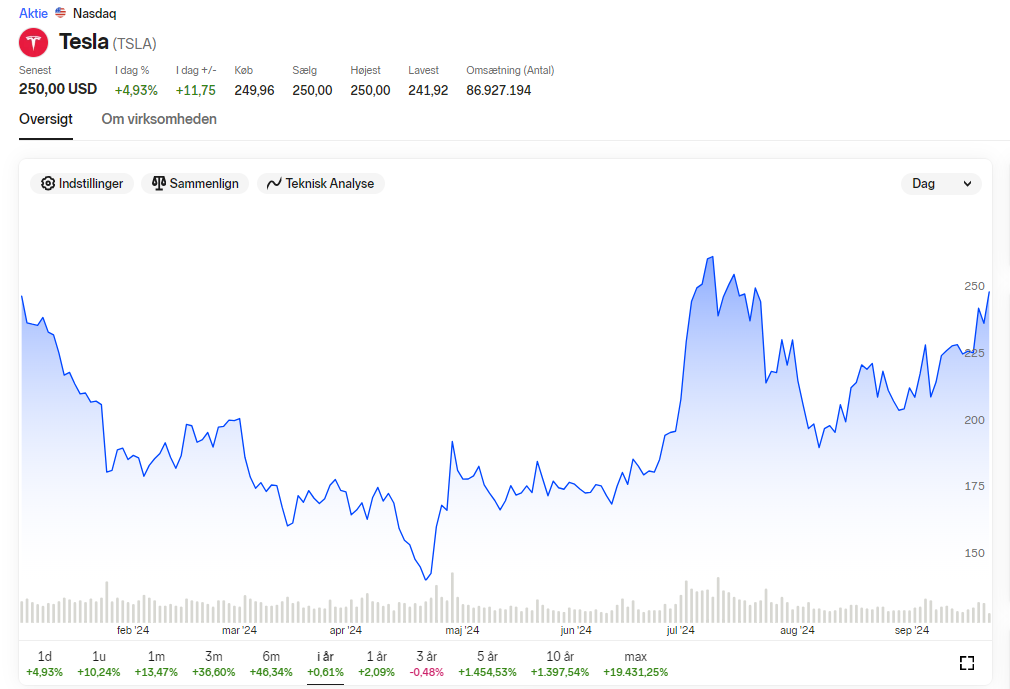Image resolution: width=1010 pixels, height=689 pixels.
Task: Click the feb '24 axis label
Action: click(133, 630)
